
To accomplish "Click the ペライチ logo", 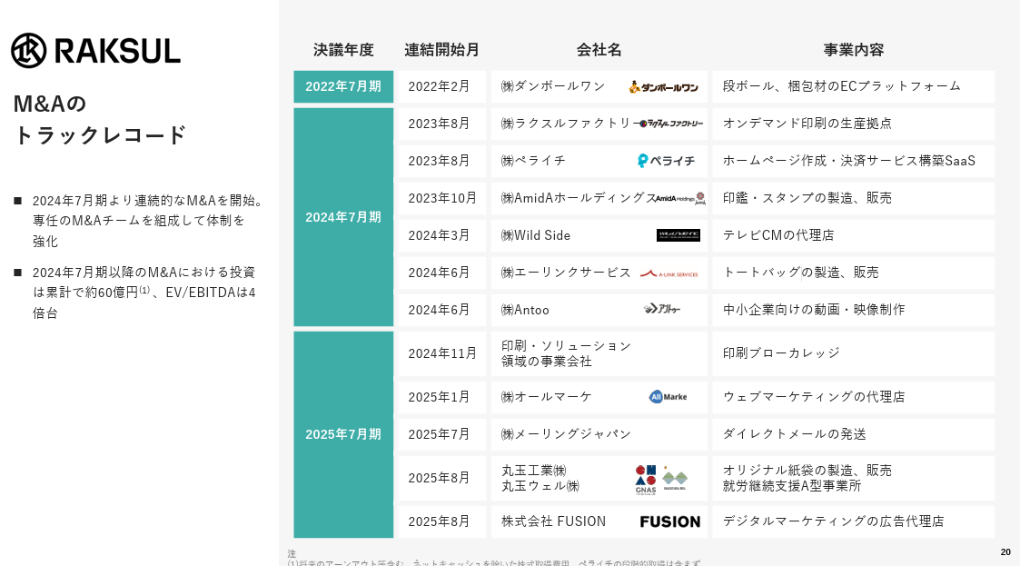I will pos(666,161).
